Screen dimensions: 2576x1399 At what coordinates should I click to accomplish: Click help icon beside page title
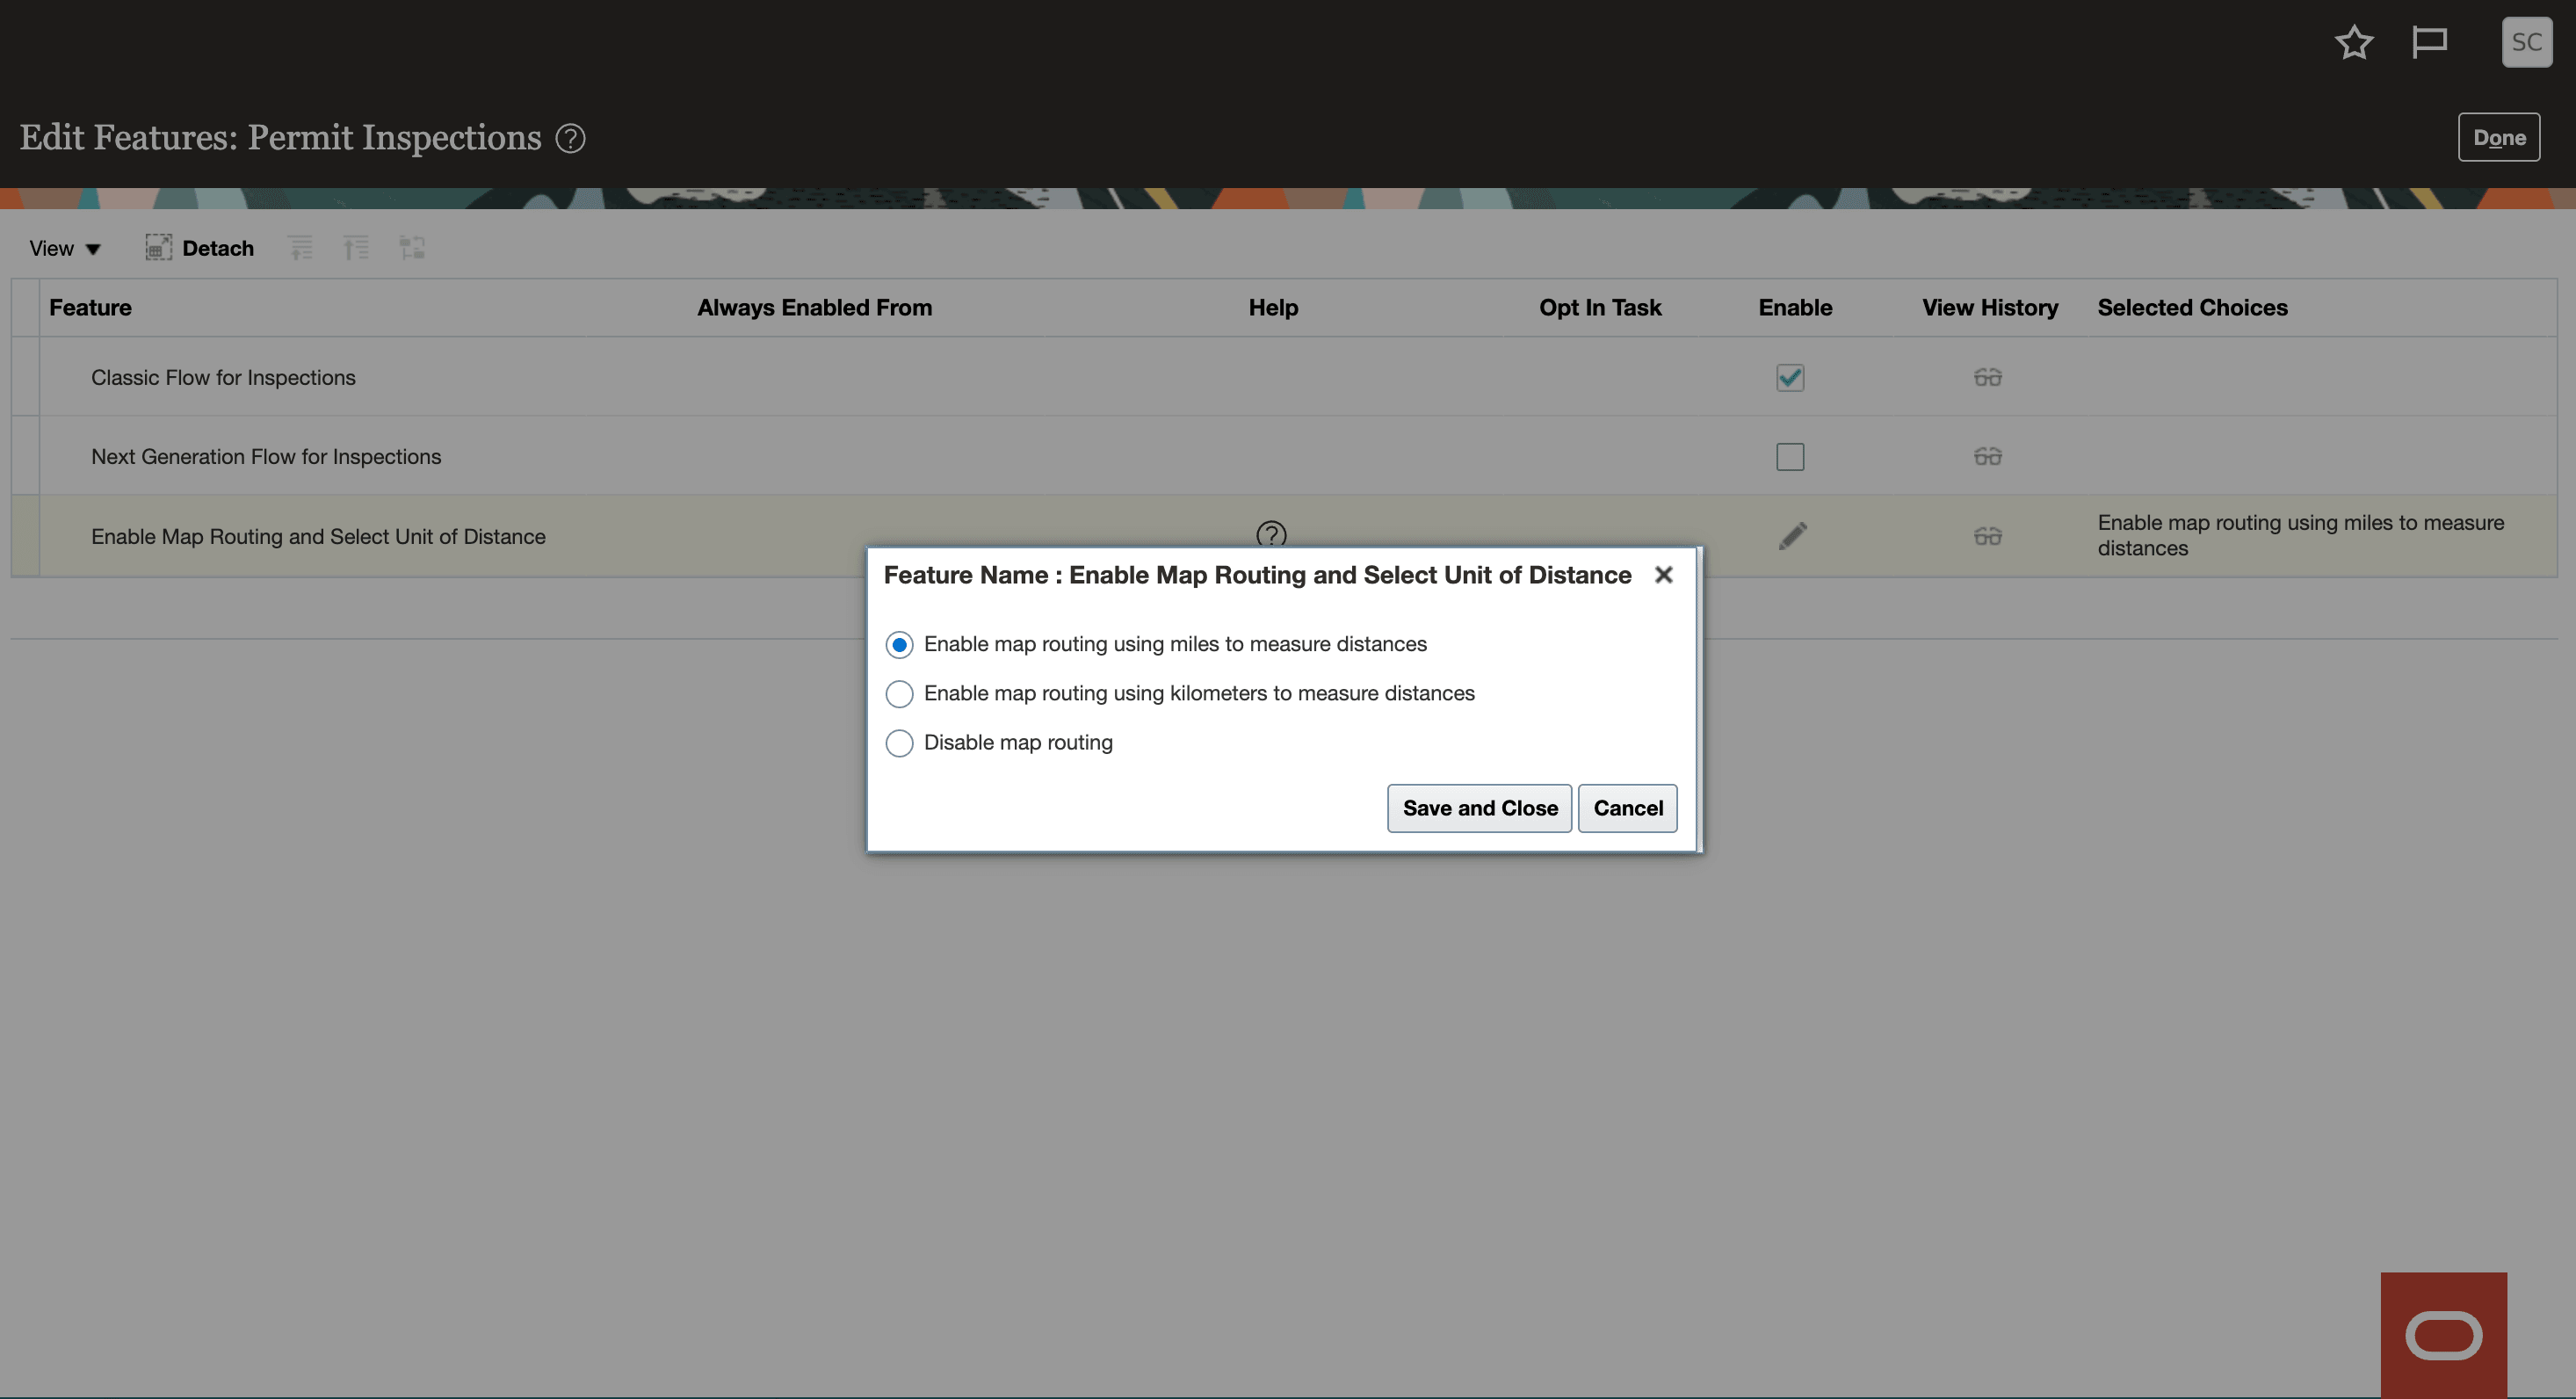point(570,138)
